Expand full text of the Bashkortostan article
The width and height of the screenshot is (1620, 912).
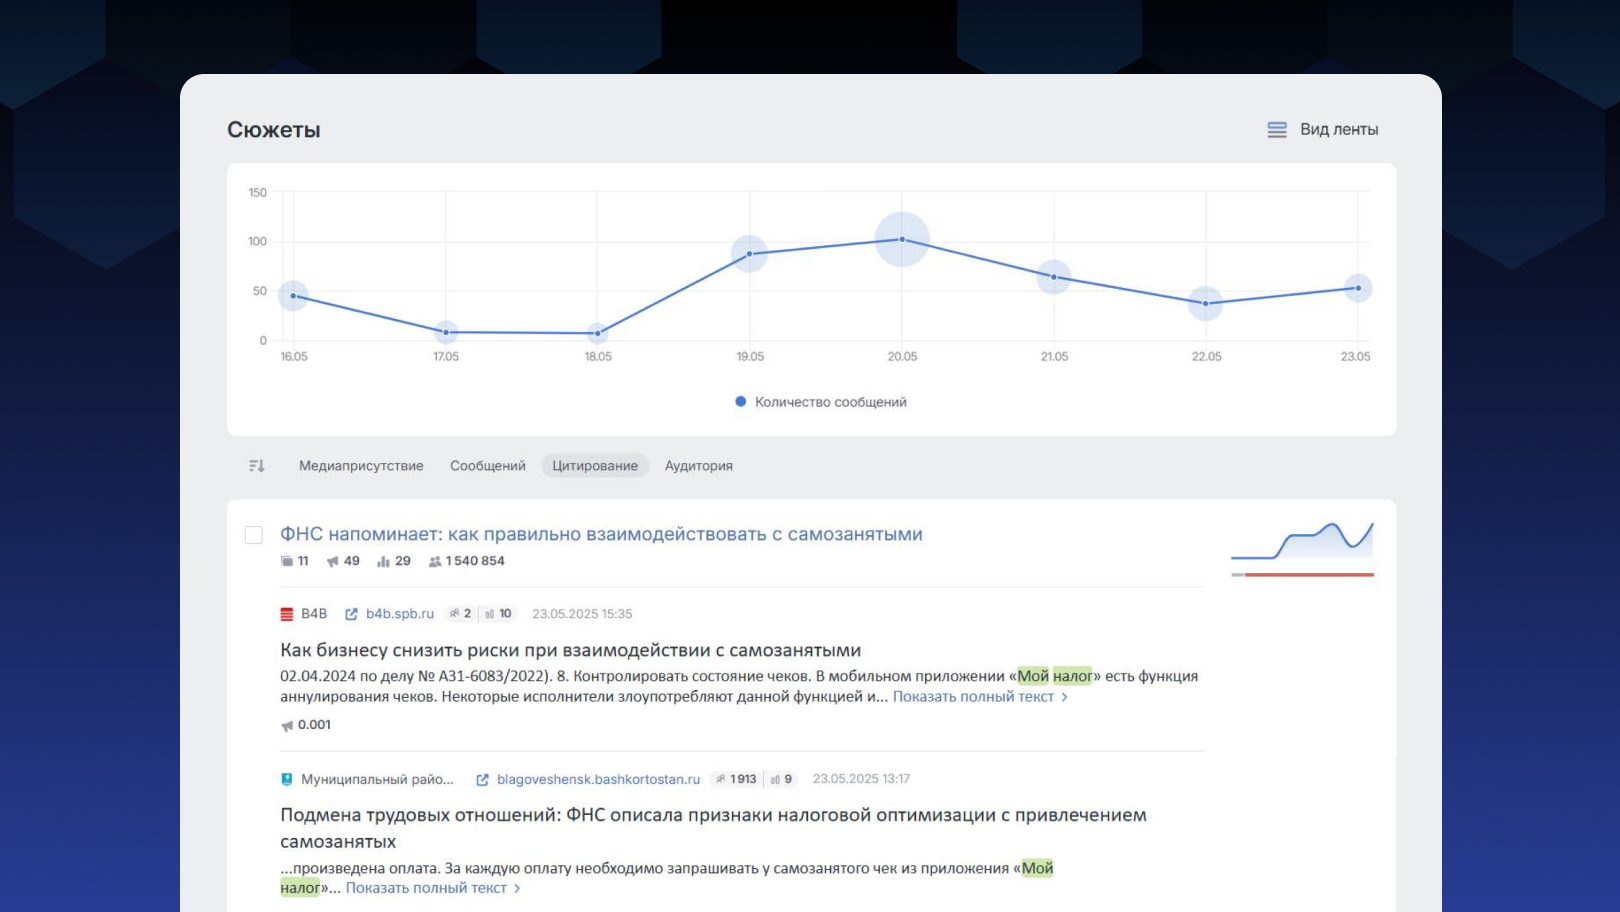[432, 888]
